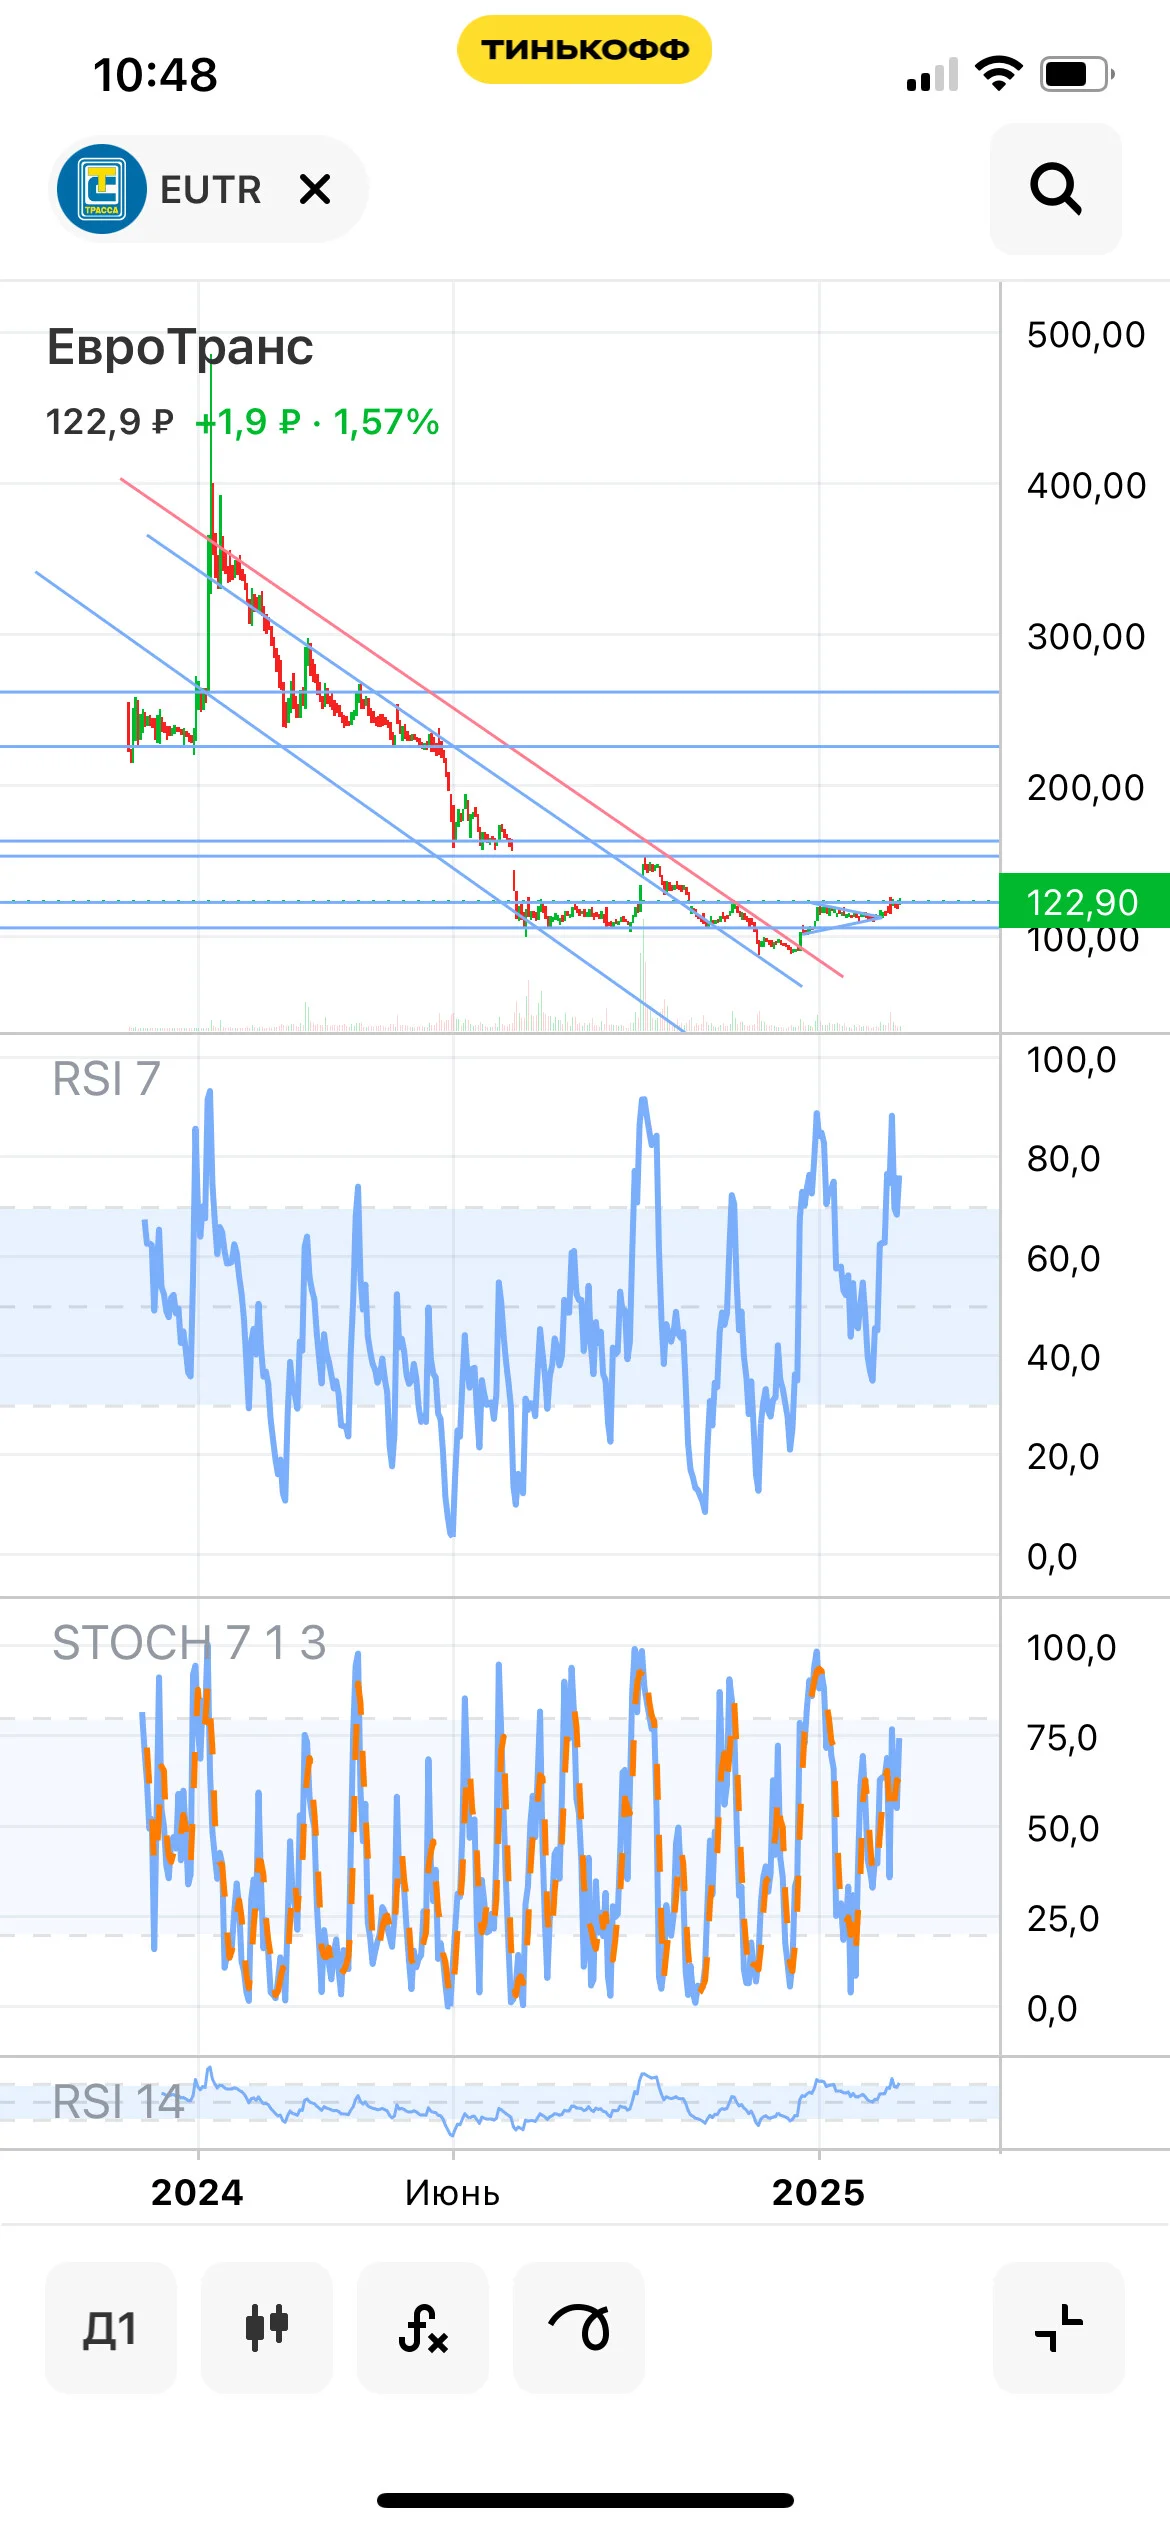The height and width of the screenshot is (2532, 1170).
Task: Tap the 10:48 clock in status bar
Action: tap(155, 75)
